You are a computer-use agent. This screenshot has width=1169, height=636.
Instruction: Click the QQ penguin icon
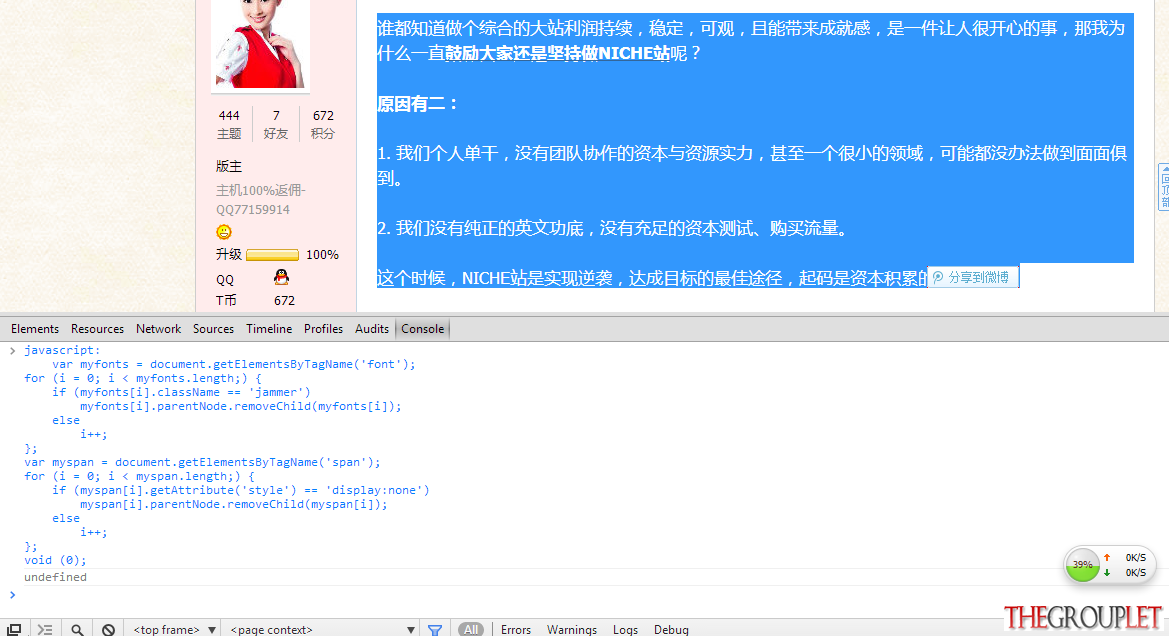(281, 277)
